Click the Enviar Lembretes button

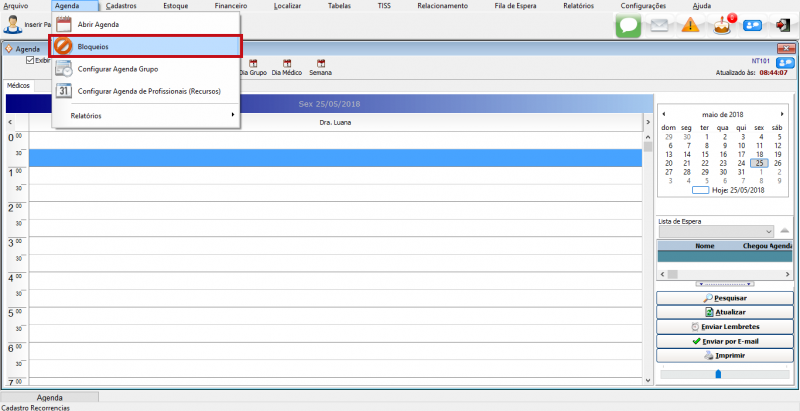tap(723, 327)
